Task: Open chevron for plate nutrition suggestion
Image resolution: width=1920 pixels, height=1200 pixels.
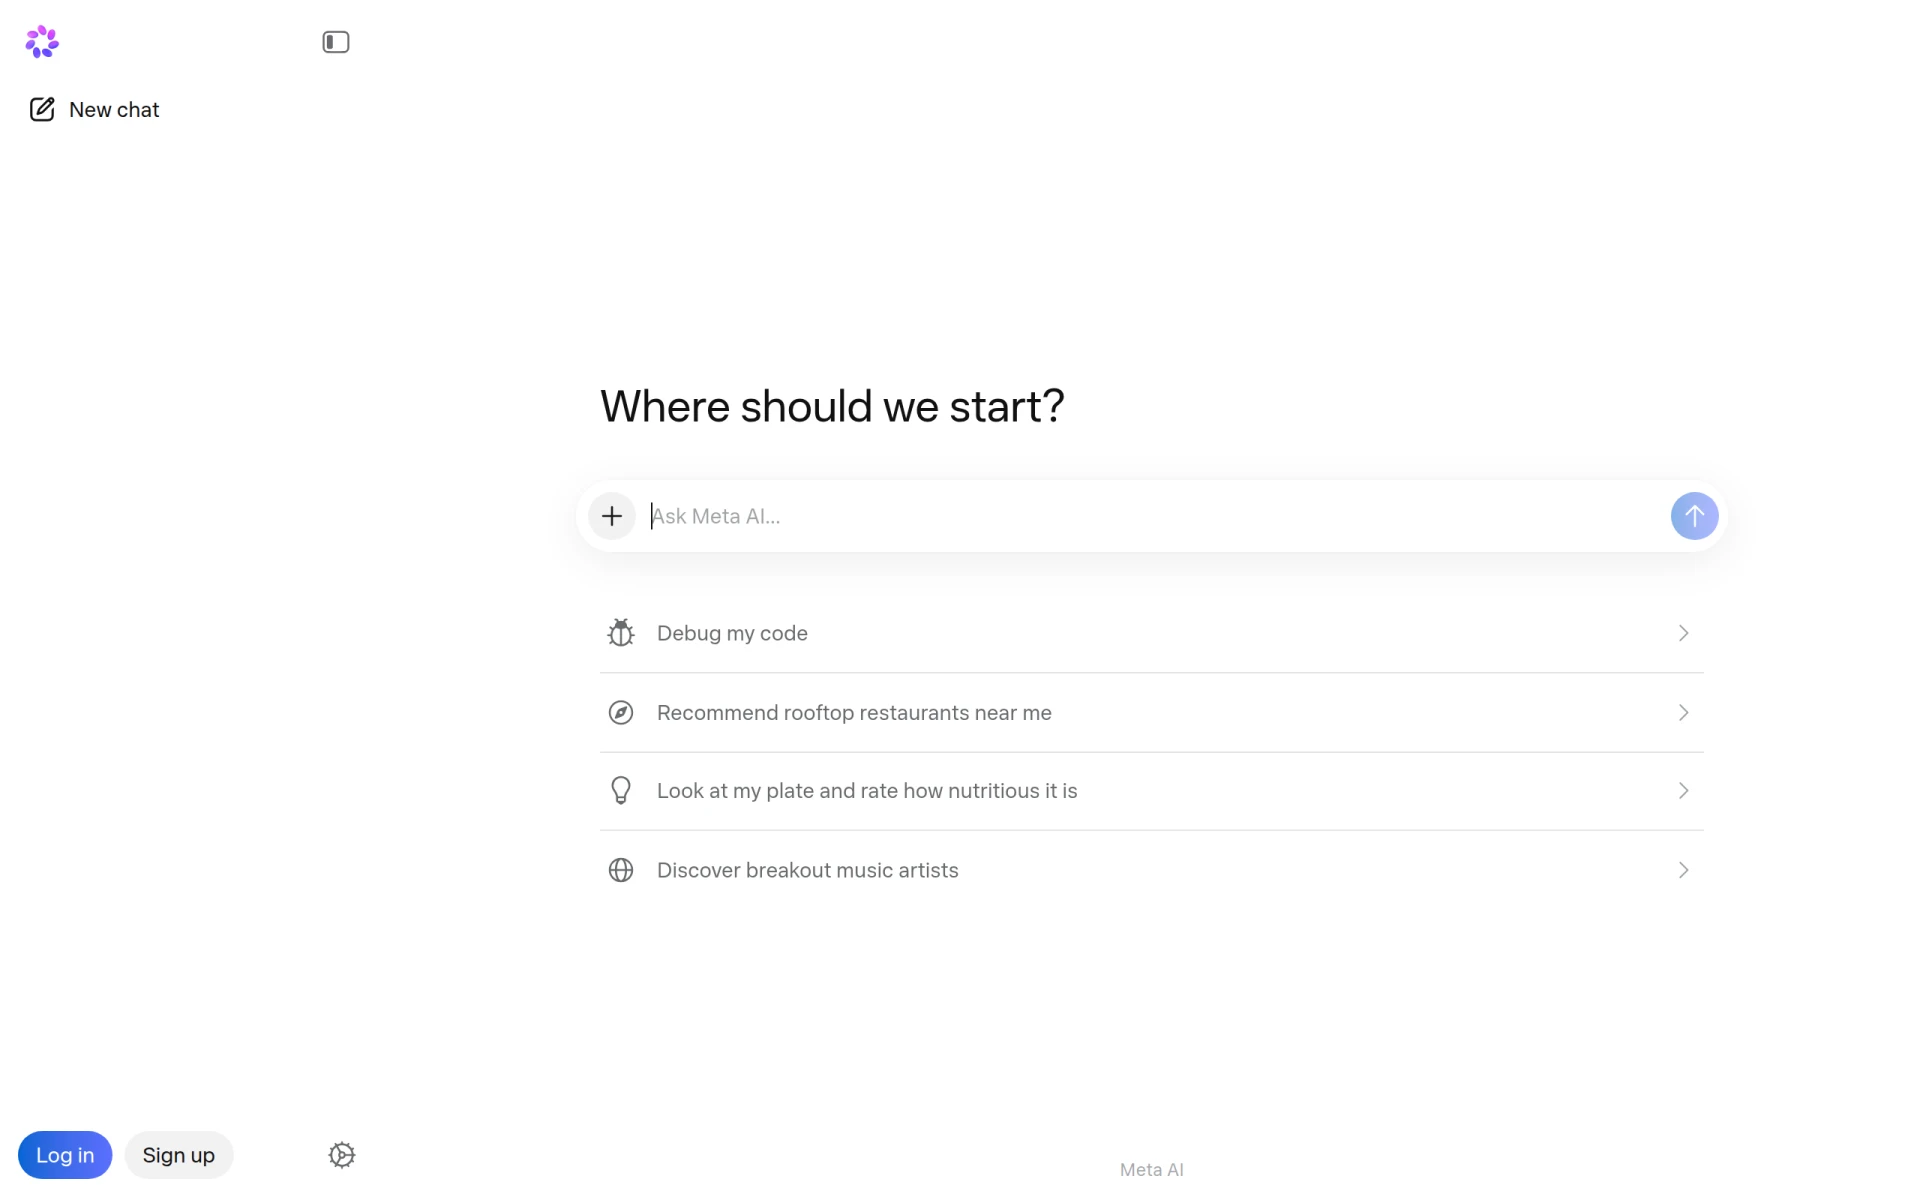Action: 1684,791
